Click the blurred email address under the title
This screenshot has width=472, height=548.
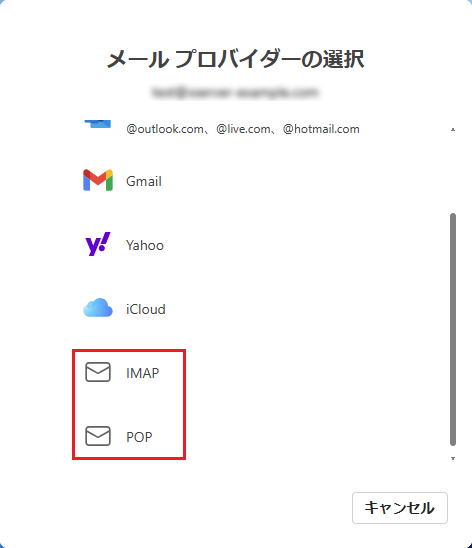(236, 92)
